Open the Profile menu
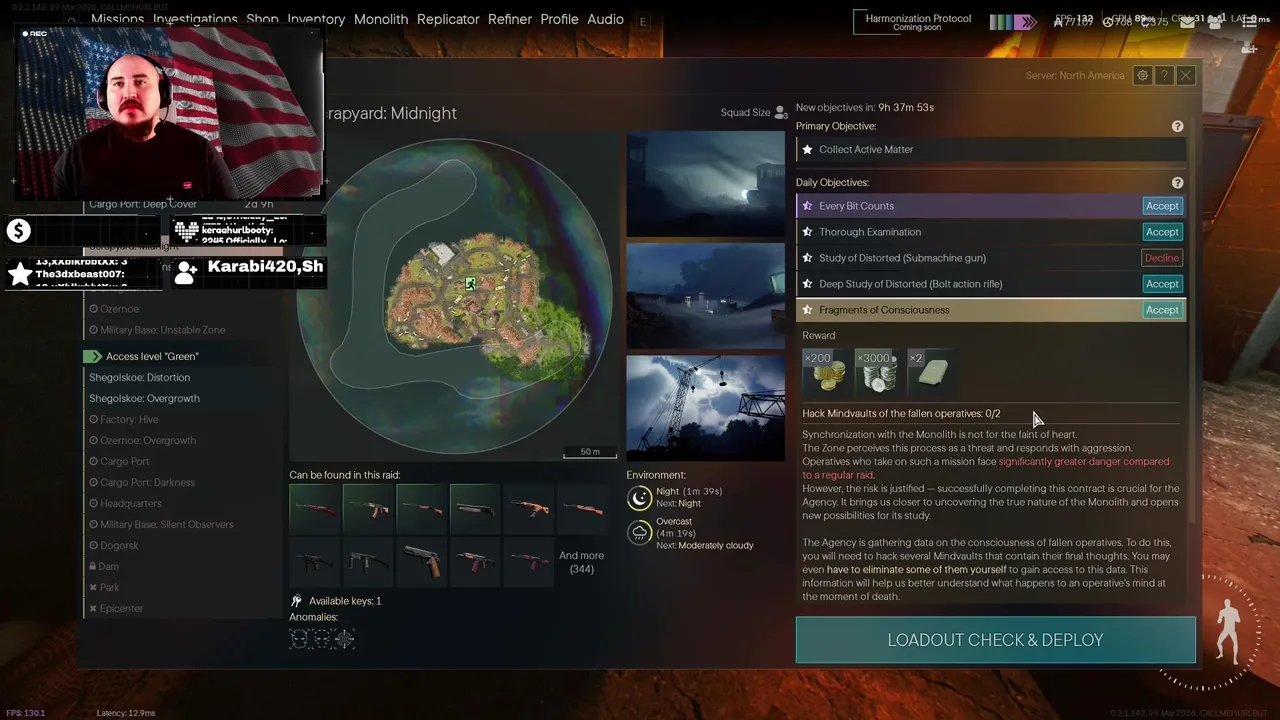Screen dimensions: 1280x720 [559, 19]
